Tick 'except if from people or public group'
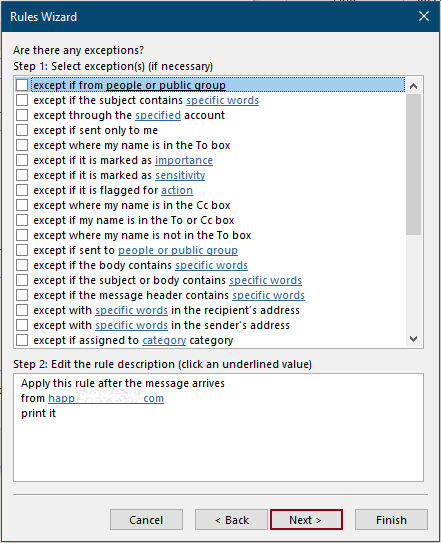 point(22,85)
